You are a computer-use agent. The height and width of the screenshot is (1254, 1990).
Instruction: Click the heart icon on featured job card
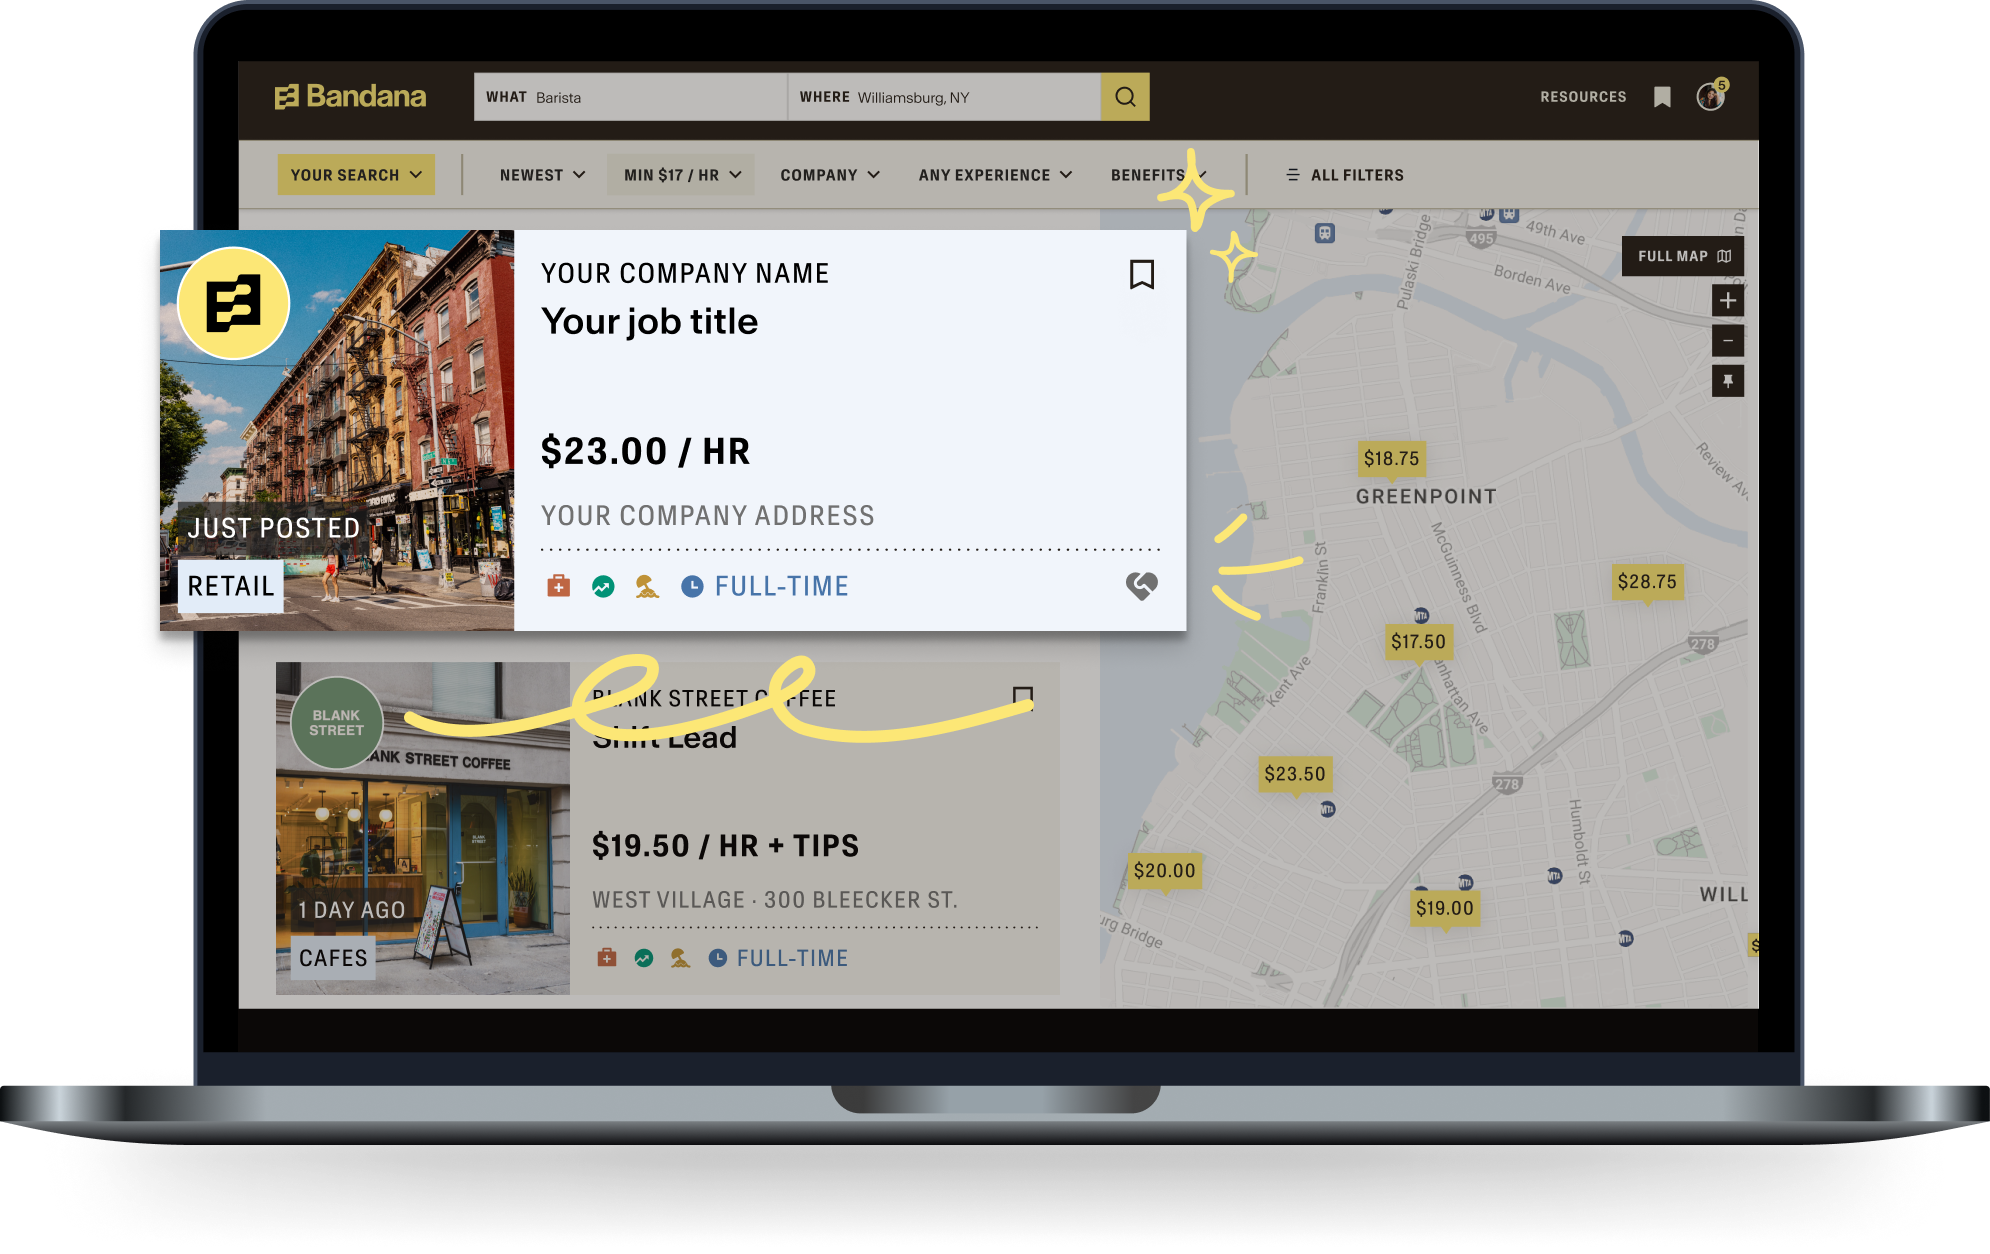coord(1141,586)
